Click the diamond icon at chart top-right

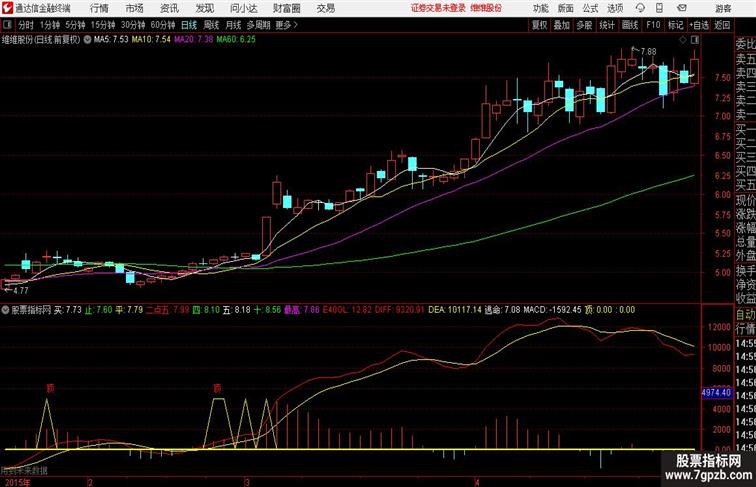[x=683, y=40]
